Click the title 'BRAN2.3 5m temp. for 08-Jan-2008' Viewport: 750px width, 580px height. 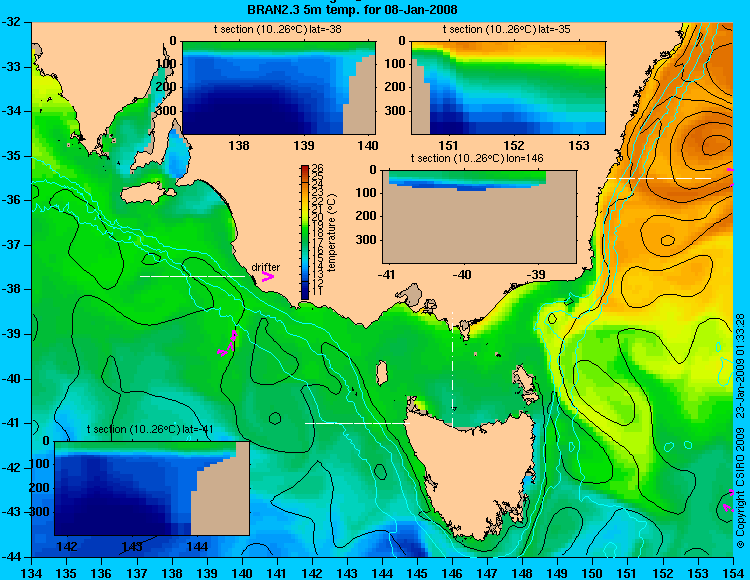click(352, 10)
